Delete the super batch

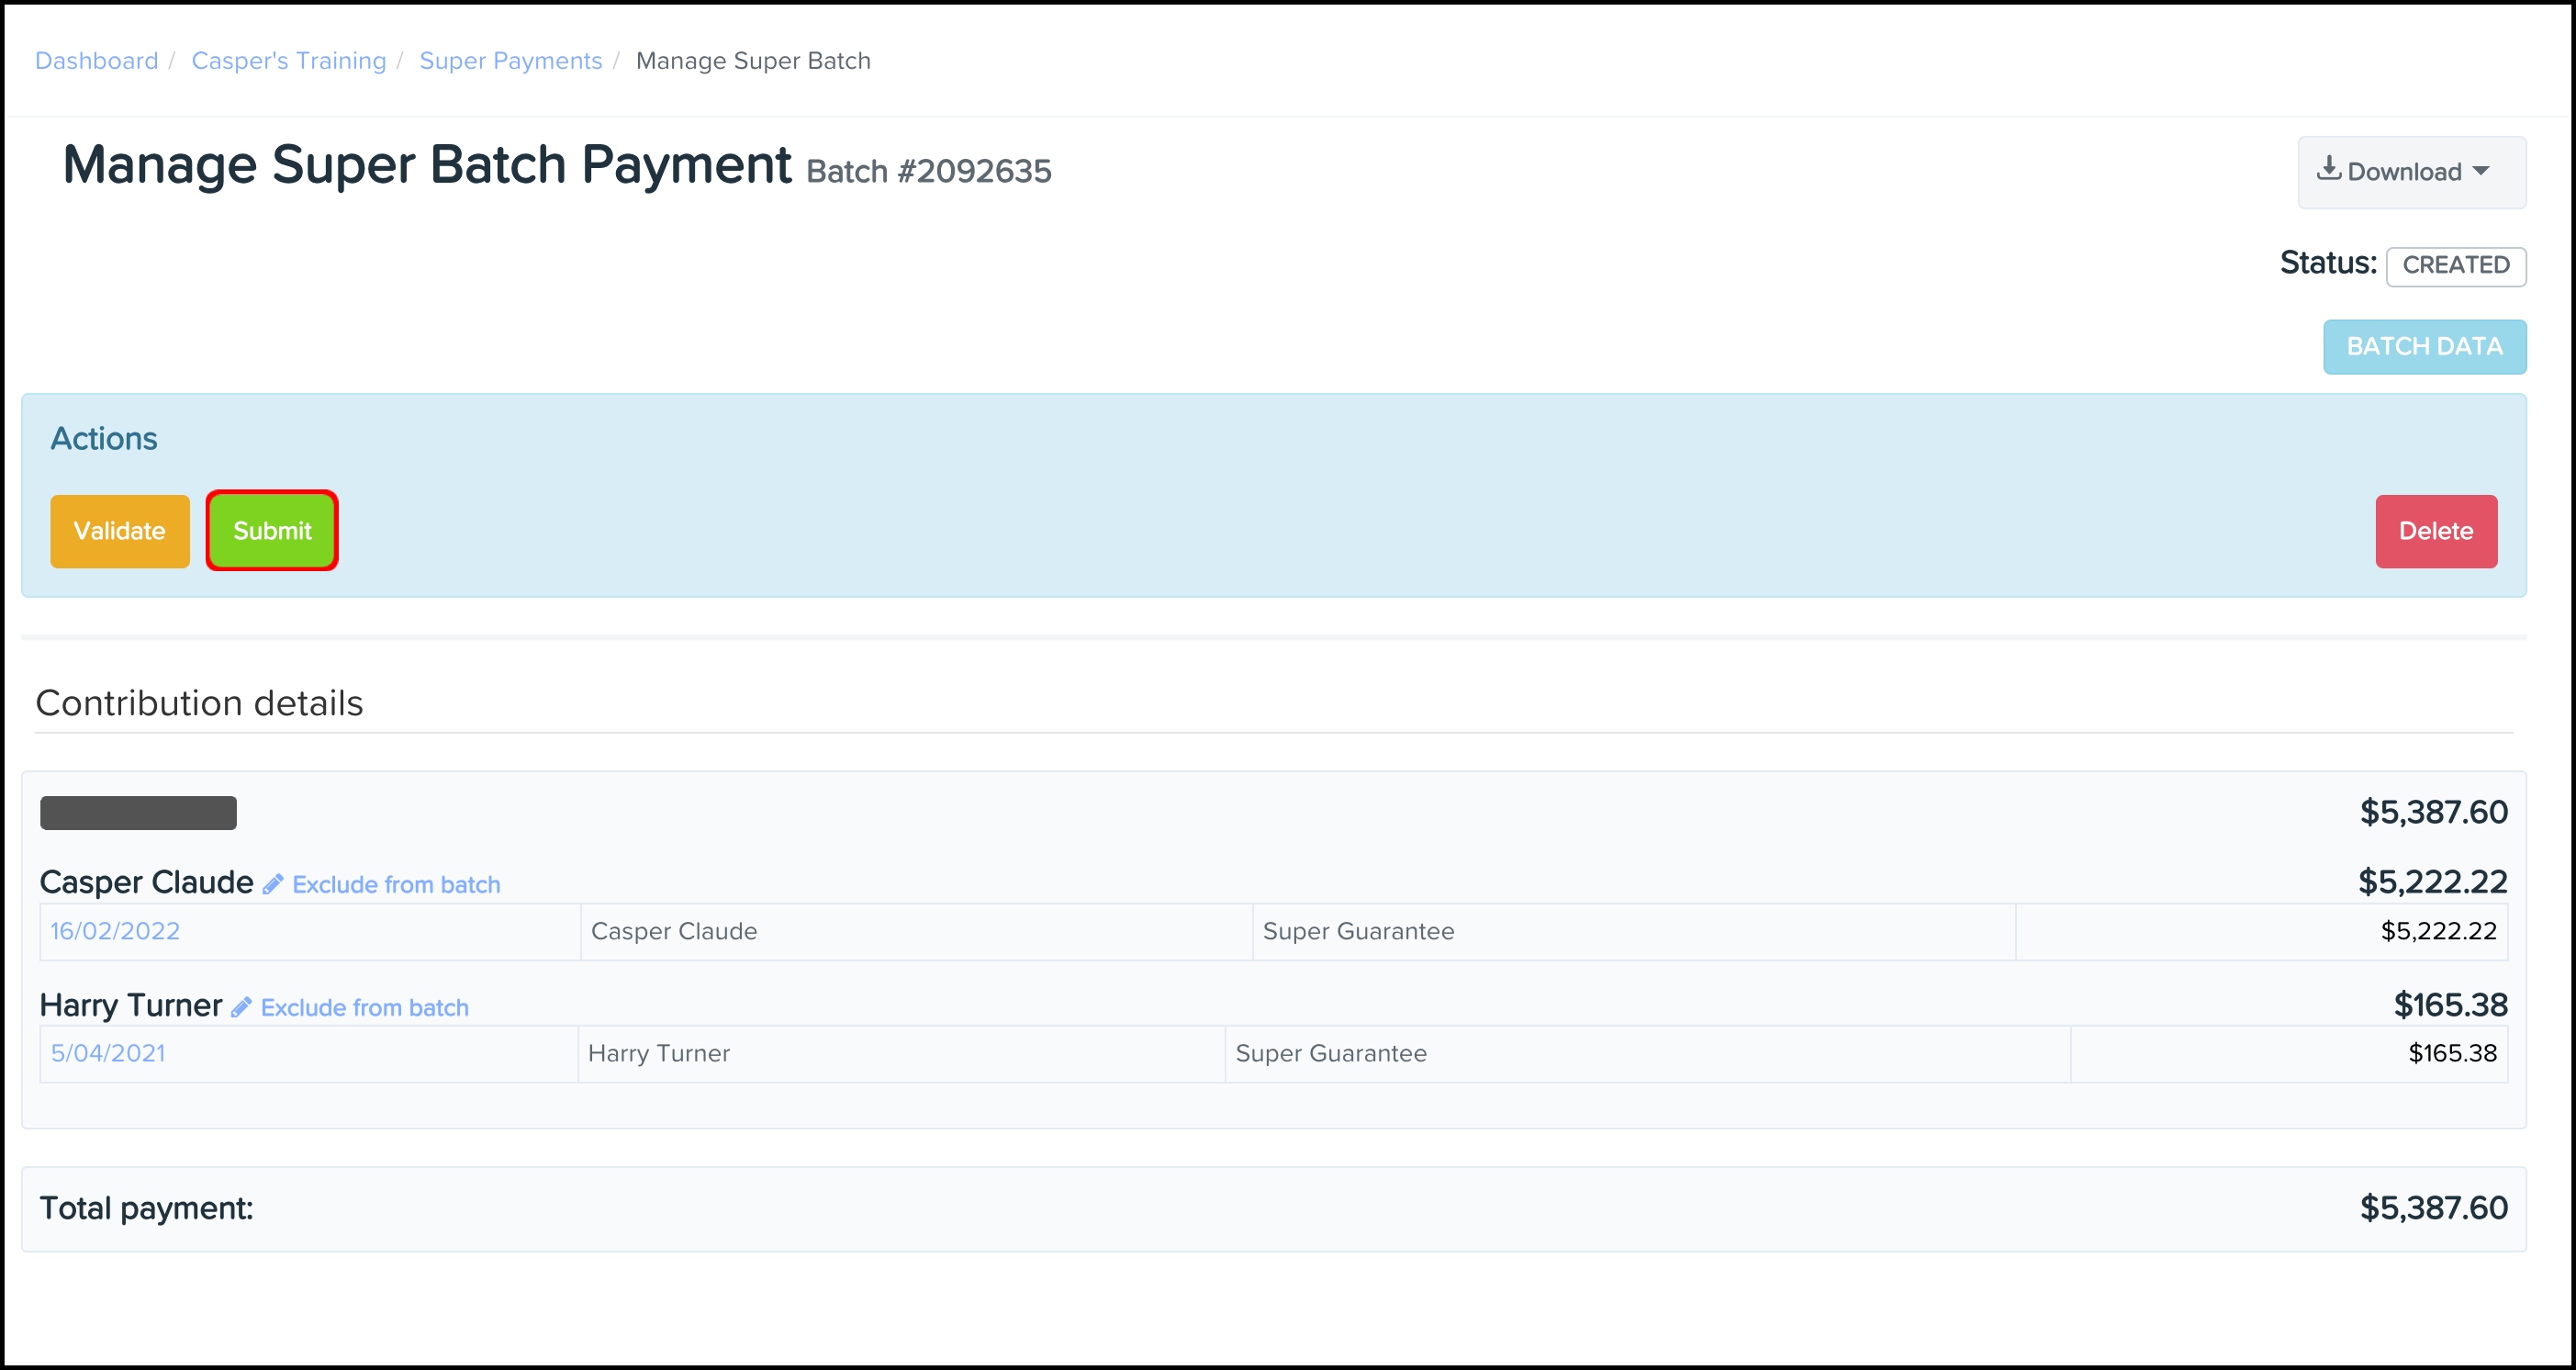(2435, 531)
